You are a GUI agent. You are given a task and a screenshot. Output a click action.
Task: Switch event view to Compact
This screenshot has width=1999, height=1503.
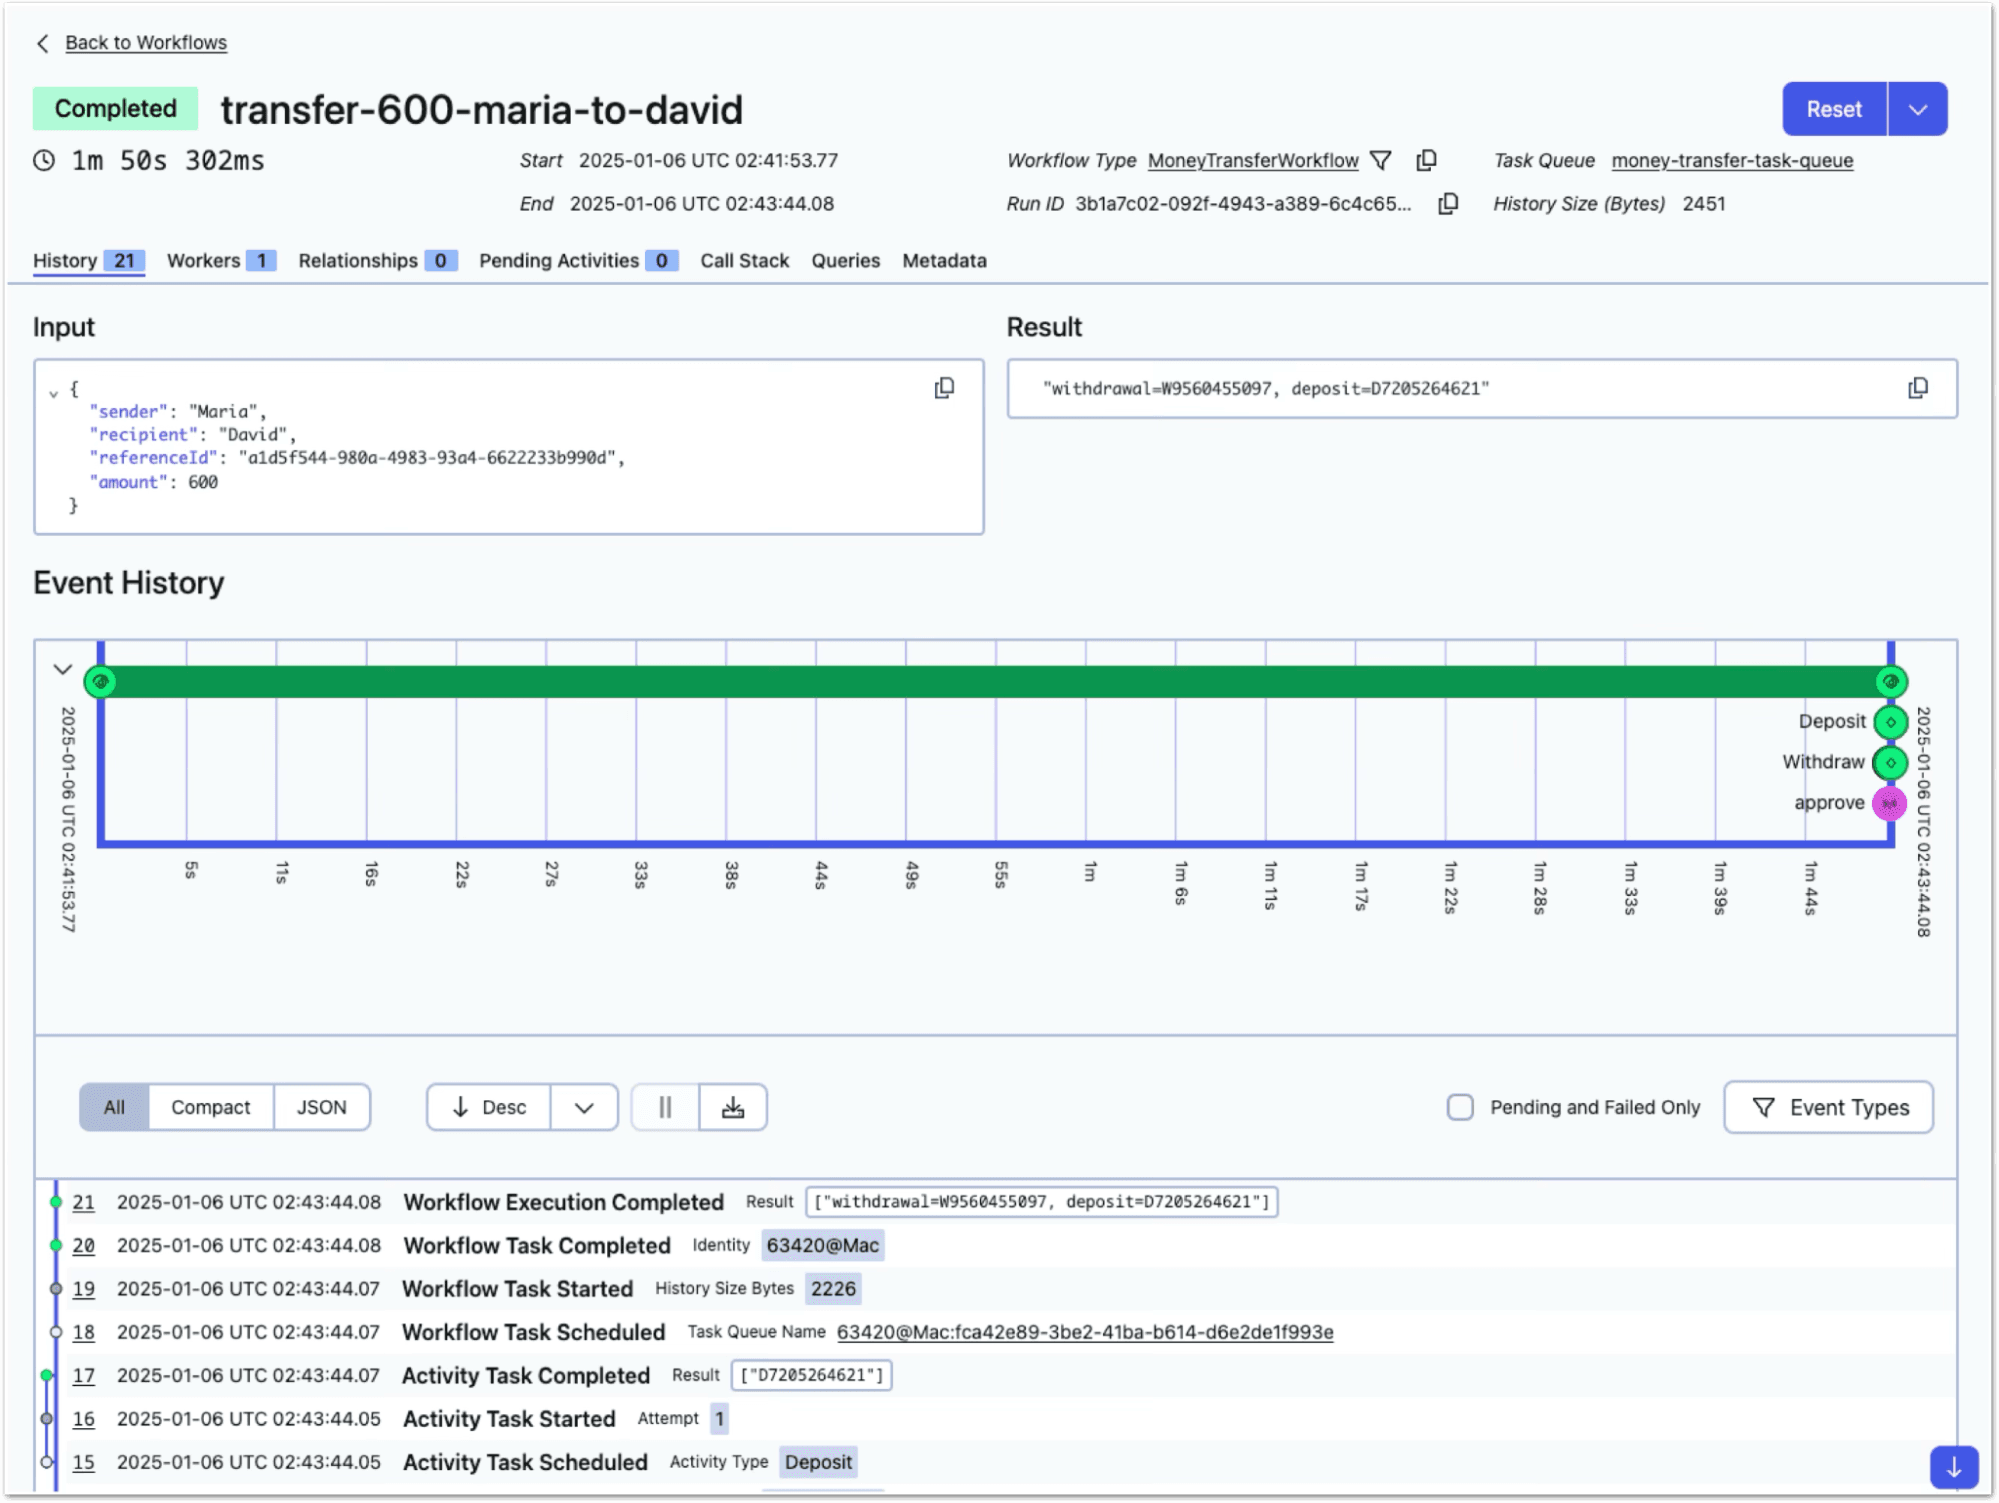210,1107
